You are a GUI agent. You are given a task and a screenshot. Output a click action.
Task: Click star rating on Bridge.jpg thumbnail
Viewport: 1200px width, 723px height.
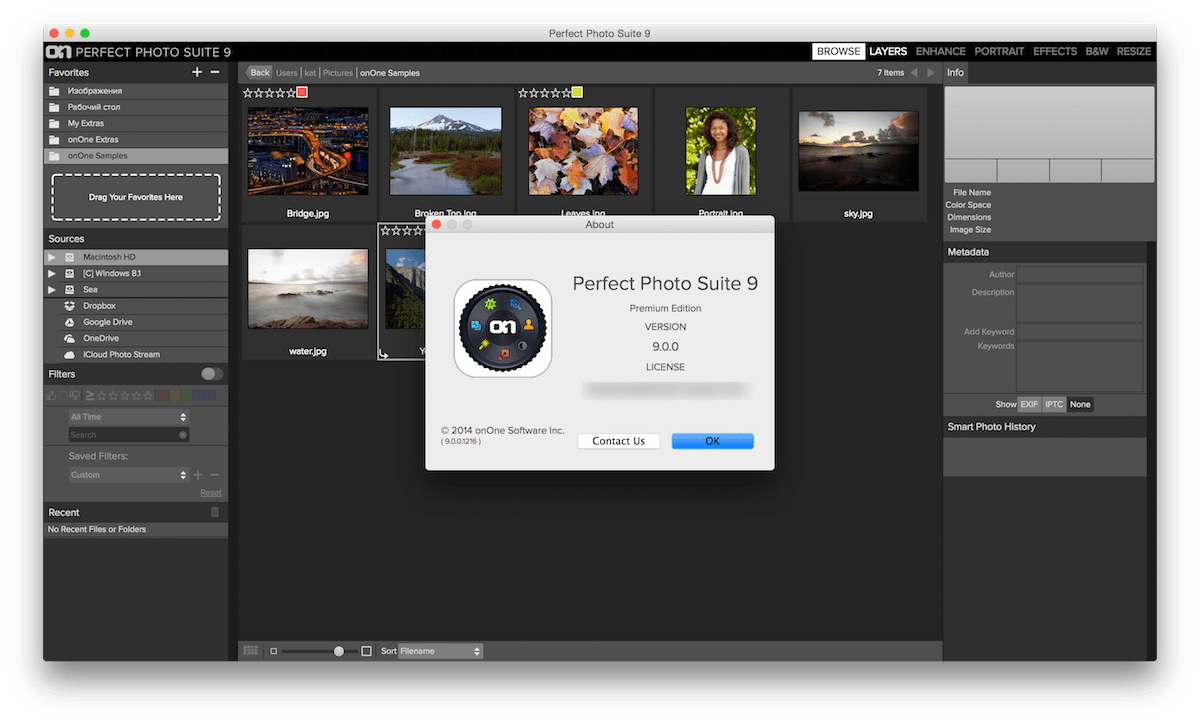(x=269, y=93)
